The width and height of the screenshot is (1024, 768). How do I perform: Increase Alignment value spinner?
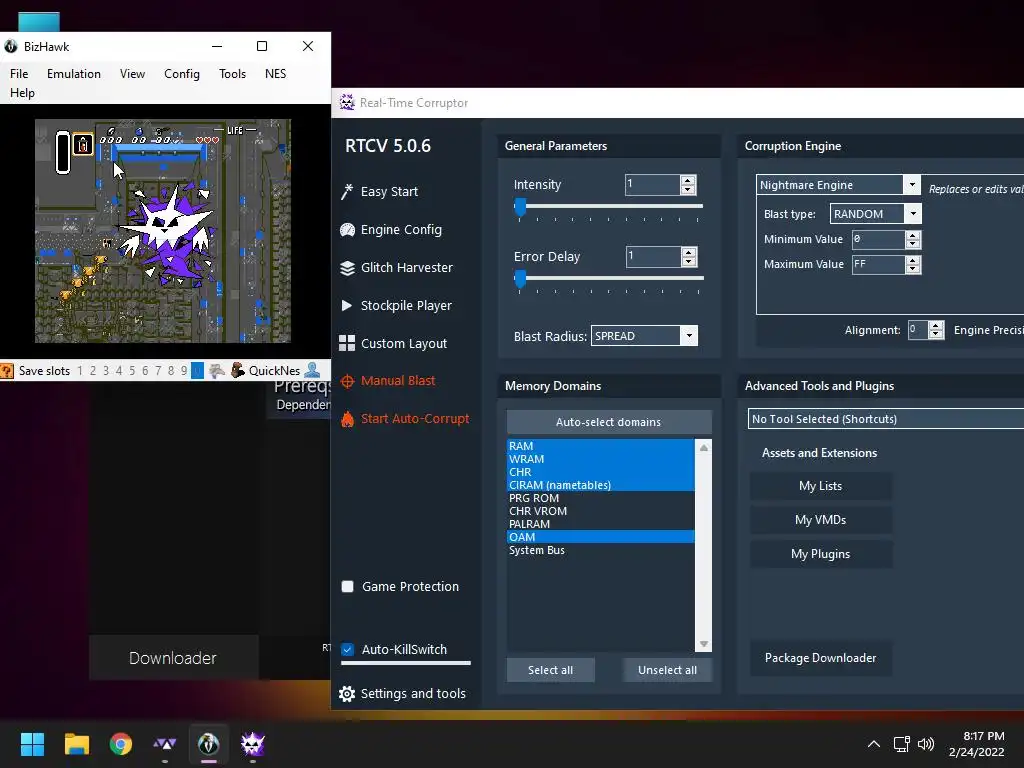click(x=936, y=325)
